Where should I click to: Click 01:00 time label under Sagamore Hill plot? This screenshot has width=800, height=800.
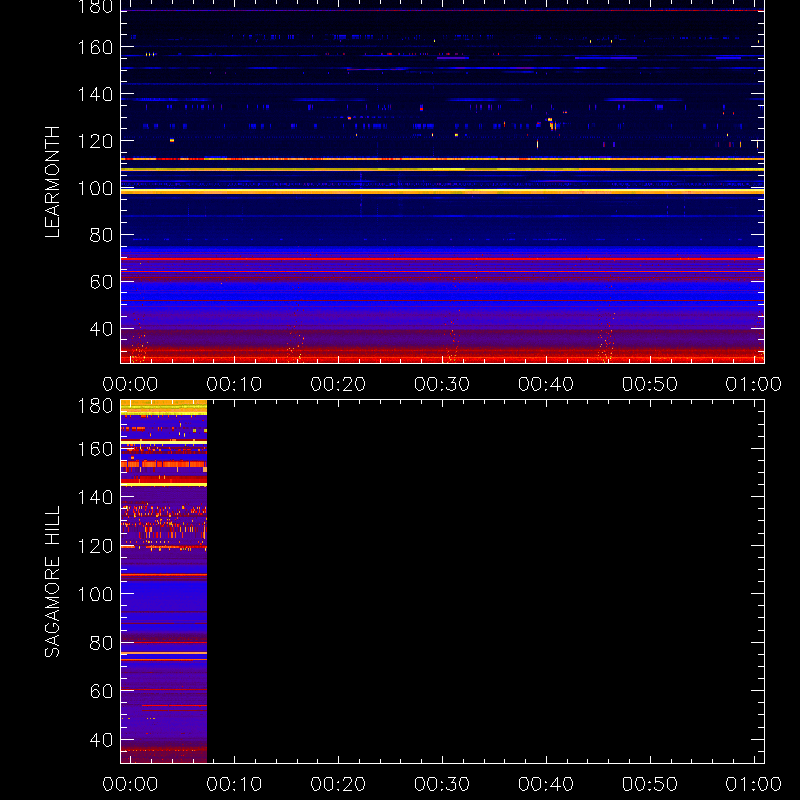click(x=754, y=784)
